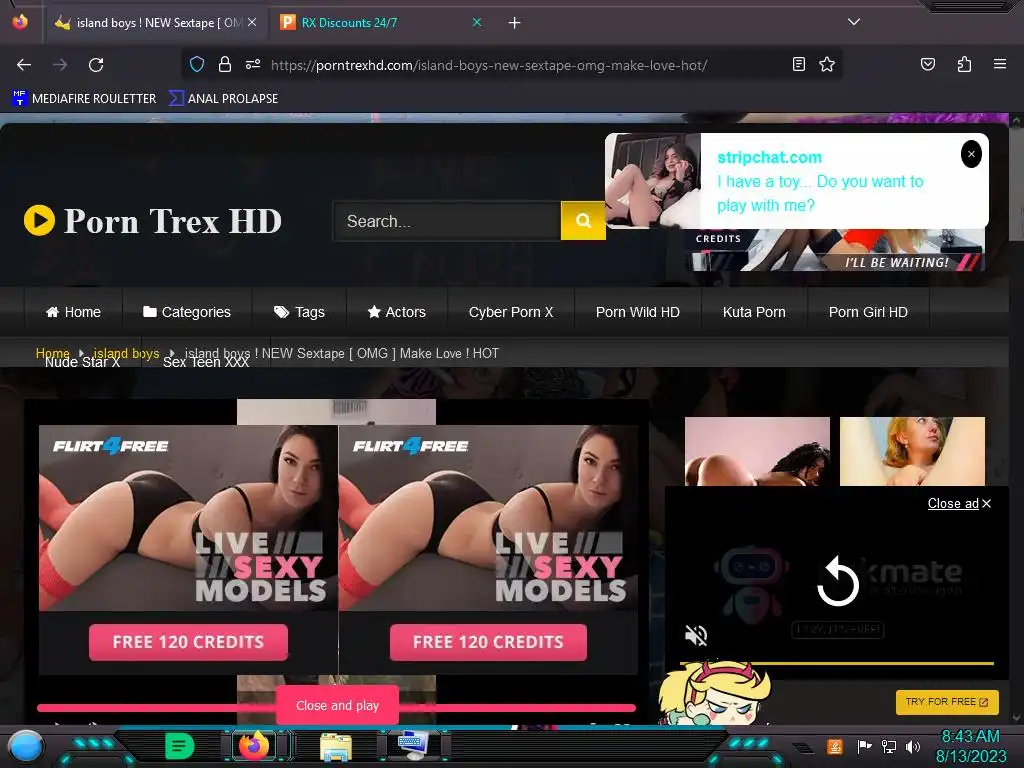Open the Action Center flag tray icon
1024x768 pixels.
tap(864, 746)
